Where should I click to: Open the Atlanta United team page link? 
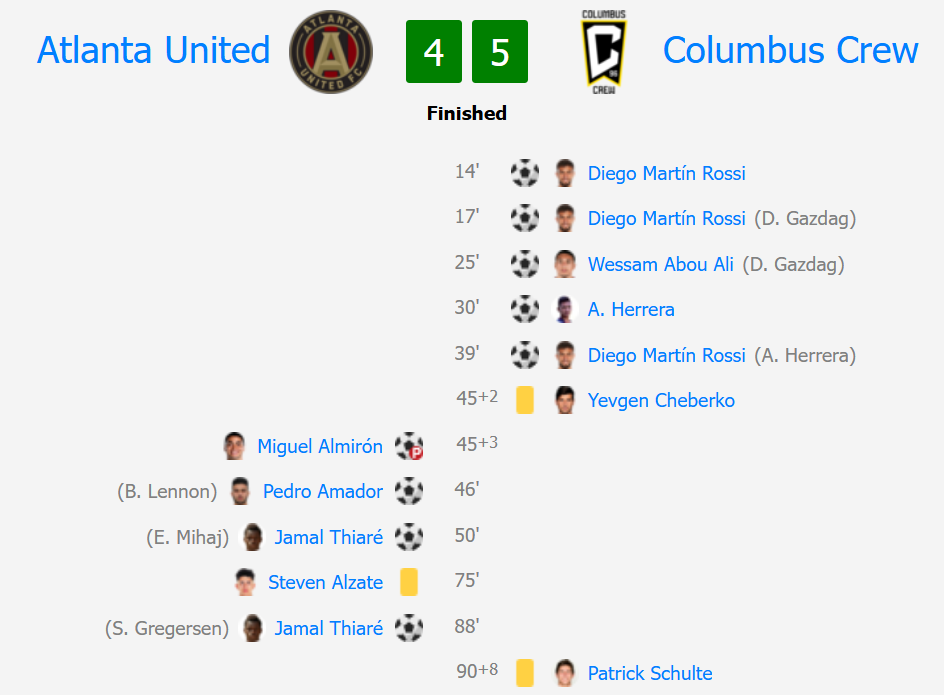(x=154, y=50)
